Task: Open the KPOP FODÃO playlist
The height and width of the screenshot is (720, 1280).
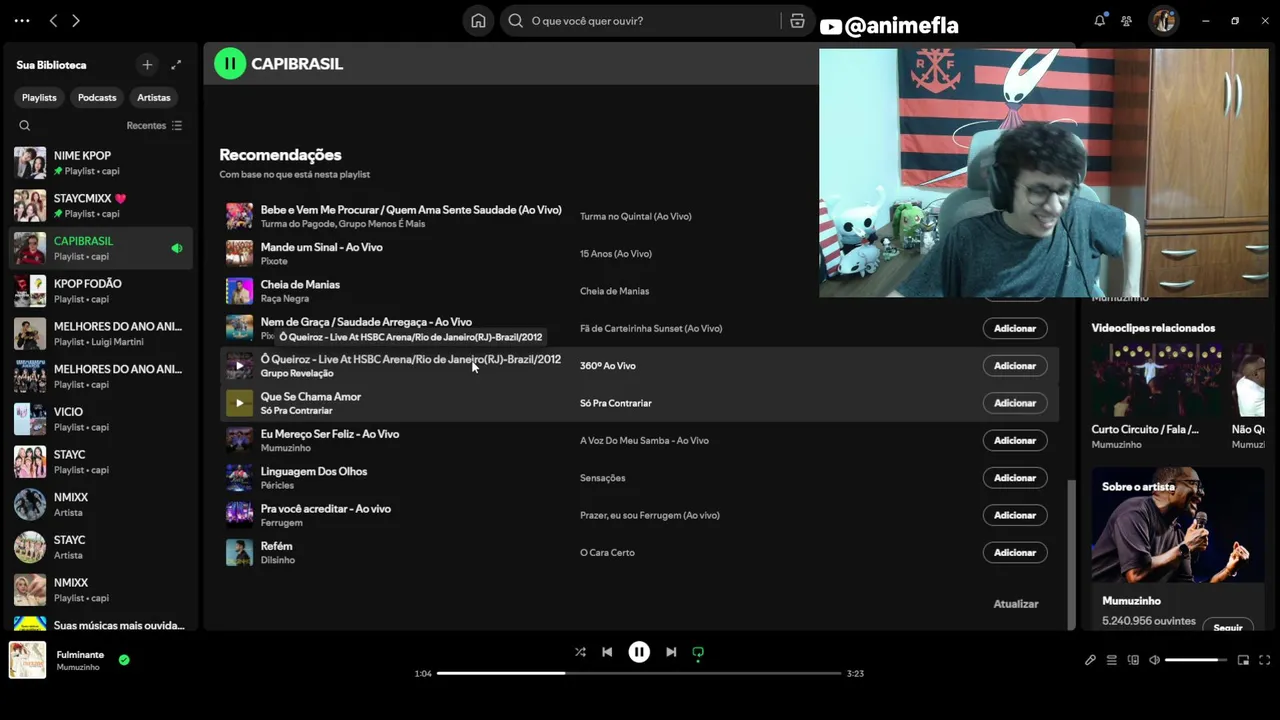Action: click(100, 291)
